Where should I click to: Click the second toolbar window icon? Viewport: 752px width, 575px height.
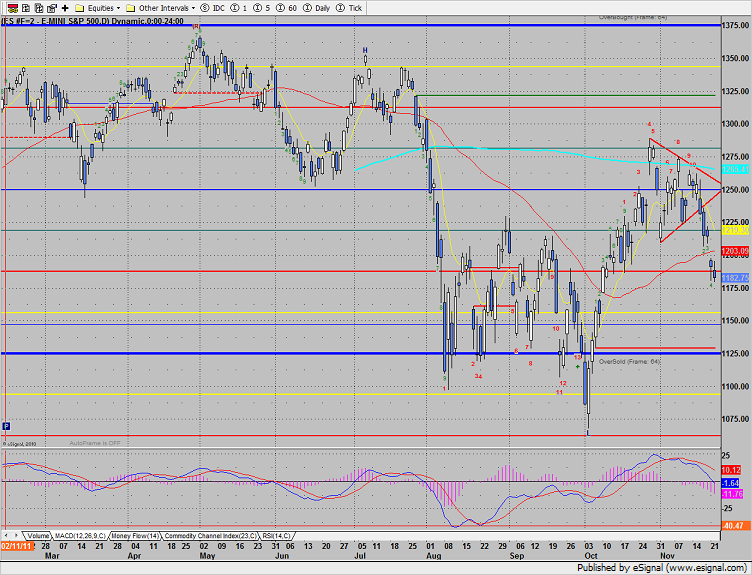[26, 8]
